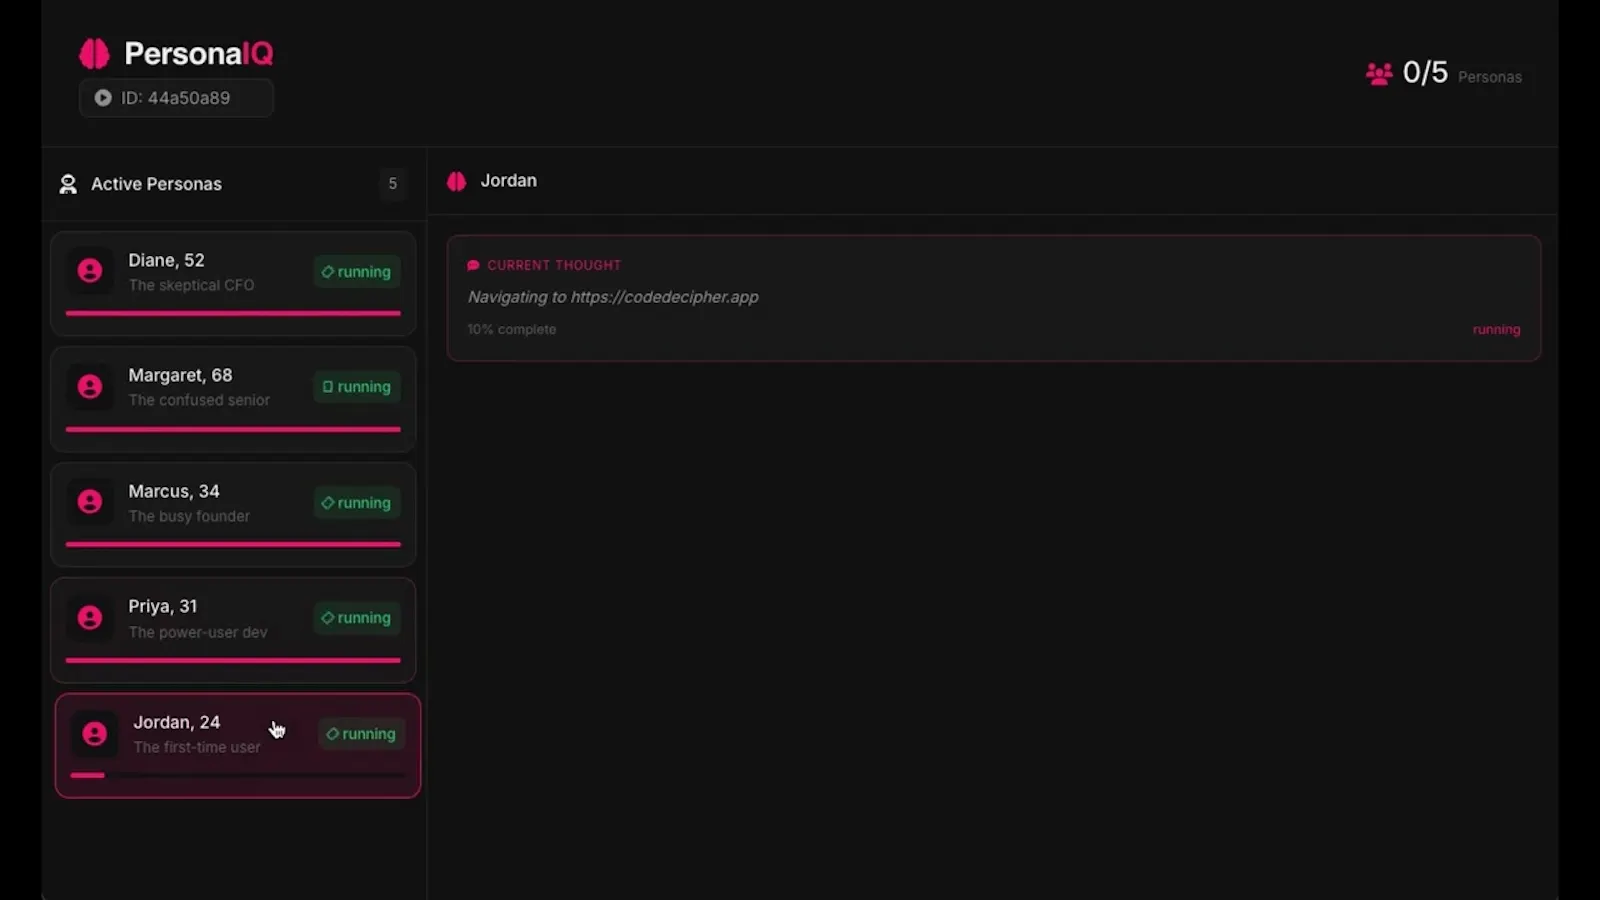Click "The skeptical CFO" description
The width and height of the screenshot is (1600, 900).
coord(191,285)
